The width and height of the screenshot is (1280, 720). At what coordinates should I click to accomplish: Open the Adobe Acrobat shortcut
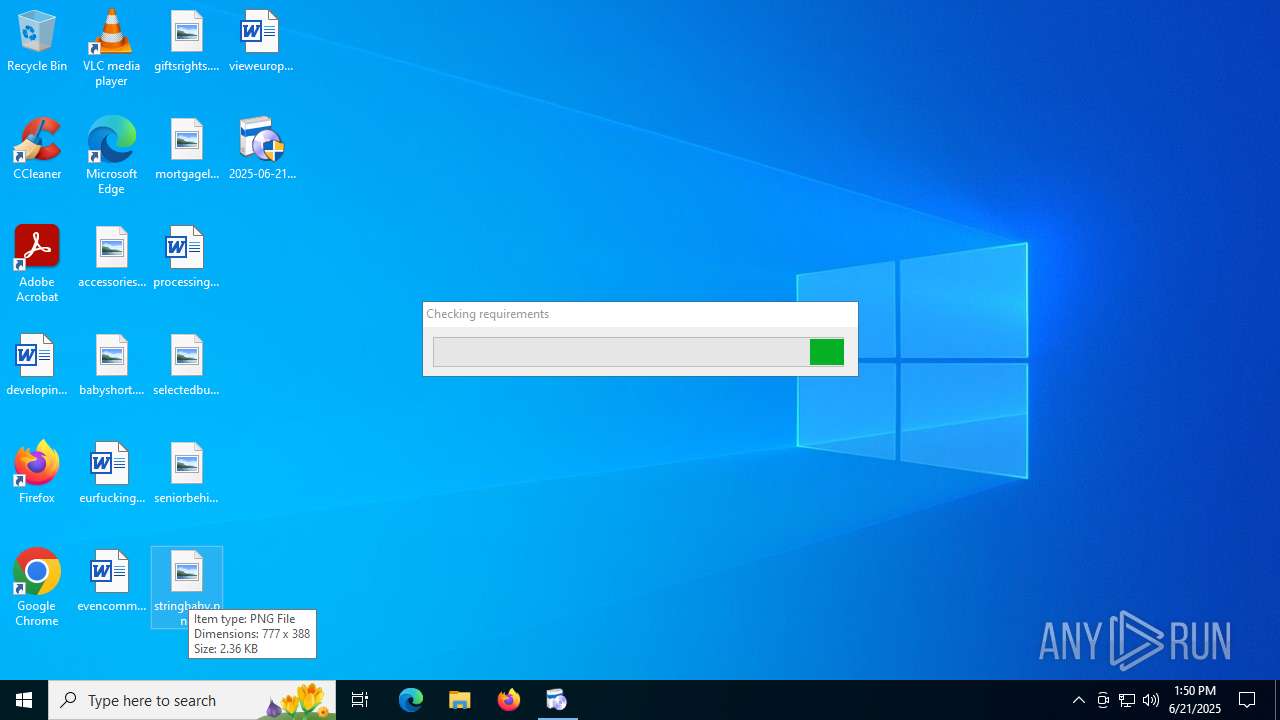point(37,264)
